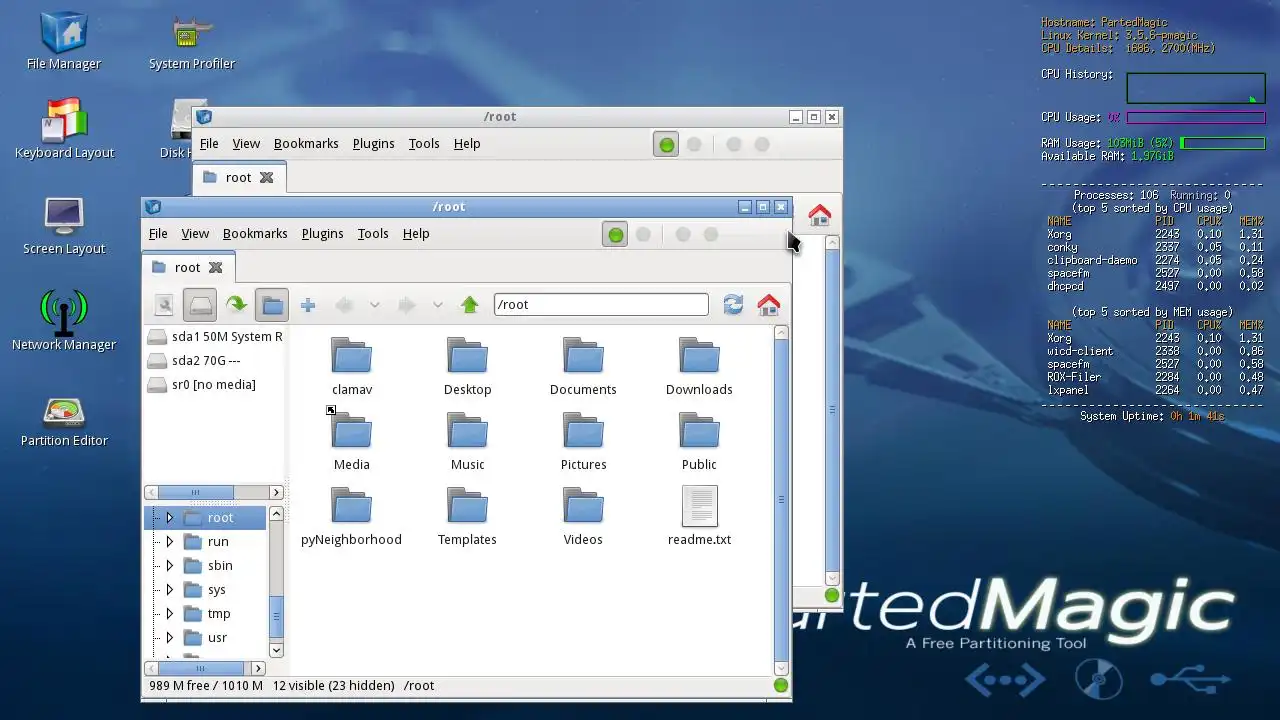
Task: Select the clamav folder
Action: tap(351, 366)
